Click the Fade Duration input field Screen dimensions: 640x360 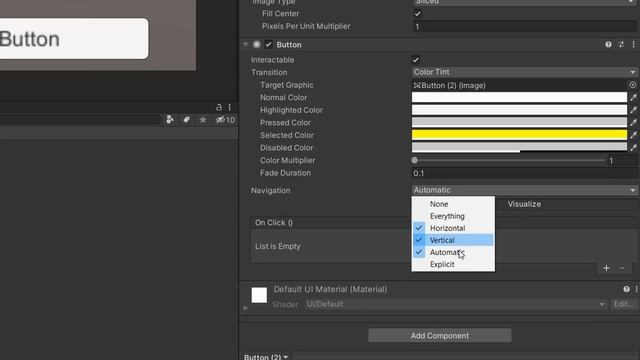(524, 173)
